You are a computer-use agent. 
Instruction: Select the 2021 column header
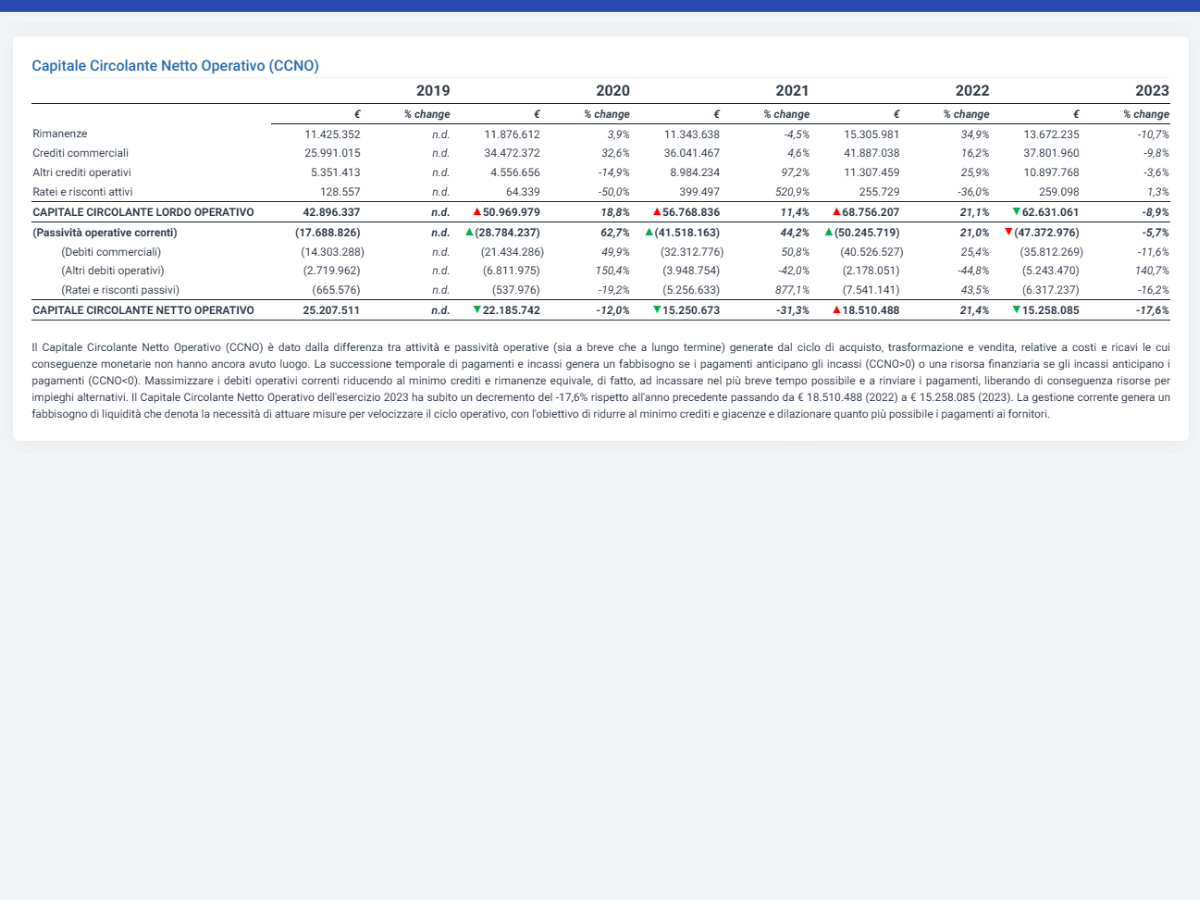pyautogui.click(x=793, y=90)
